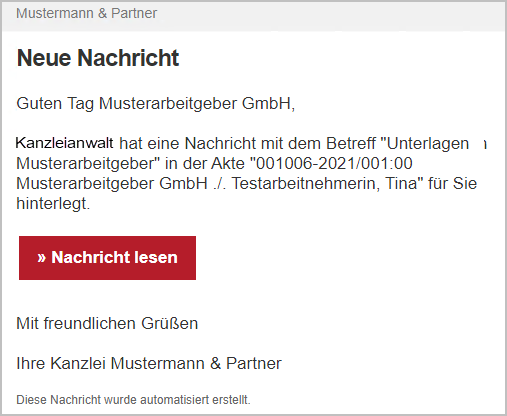Click the subject word "Unterlagen" in quotes
The height and width of the screenshot is (416, 507).
428,144
